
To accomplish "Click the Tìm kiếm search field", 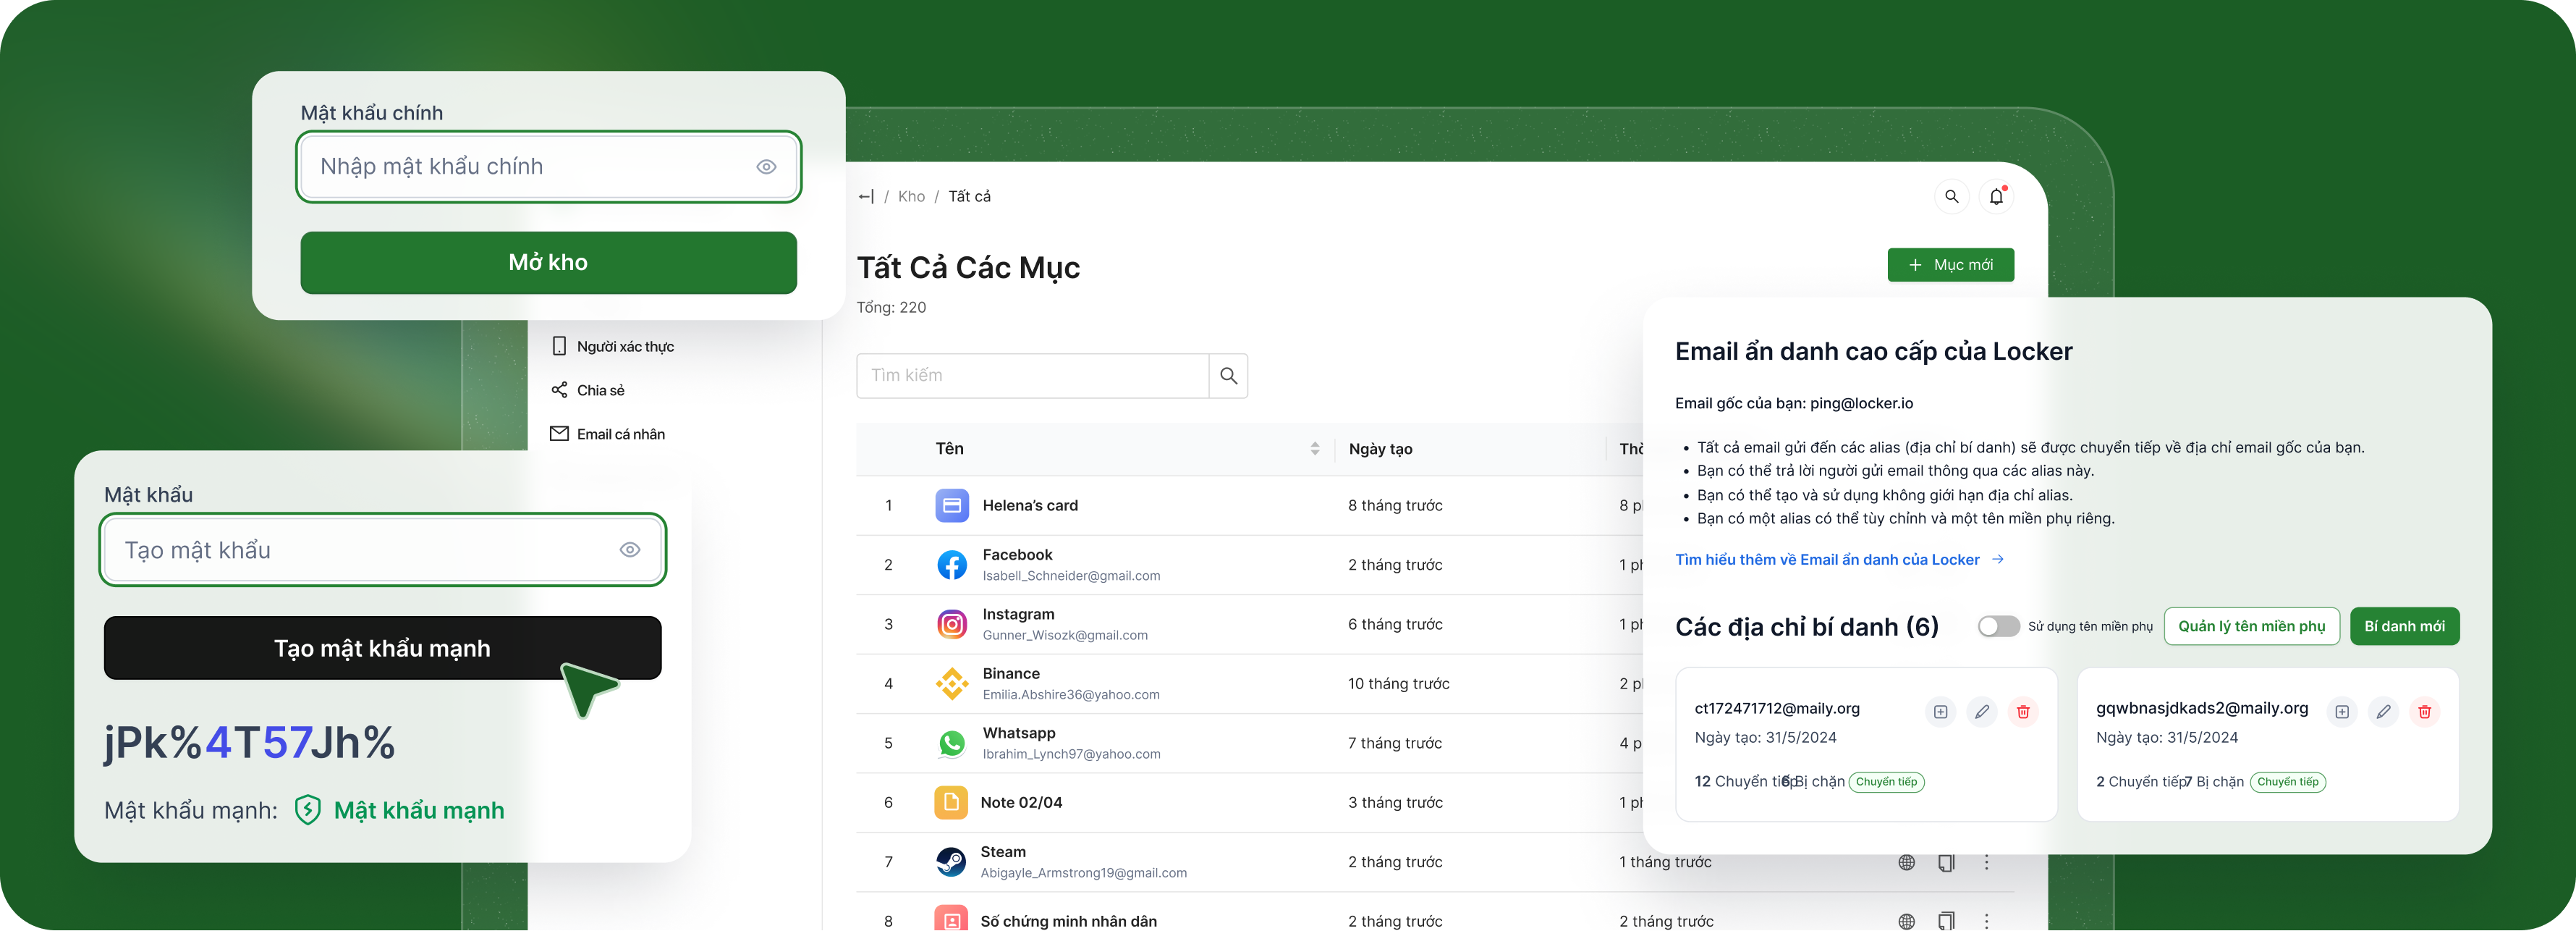I will (1031, 376).
